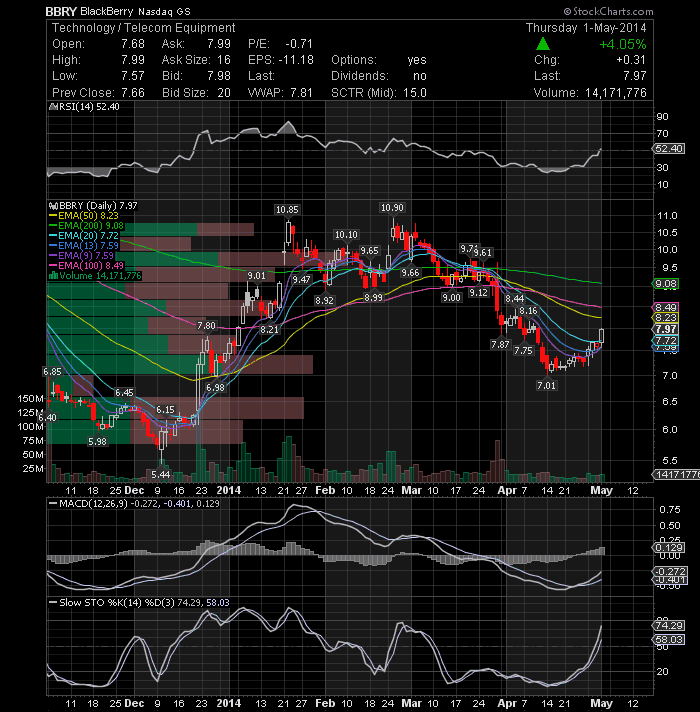Click the green 9.08 price axis tag
This screenshot has height=712, width=700.
point(665,284)
